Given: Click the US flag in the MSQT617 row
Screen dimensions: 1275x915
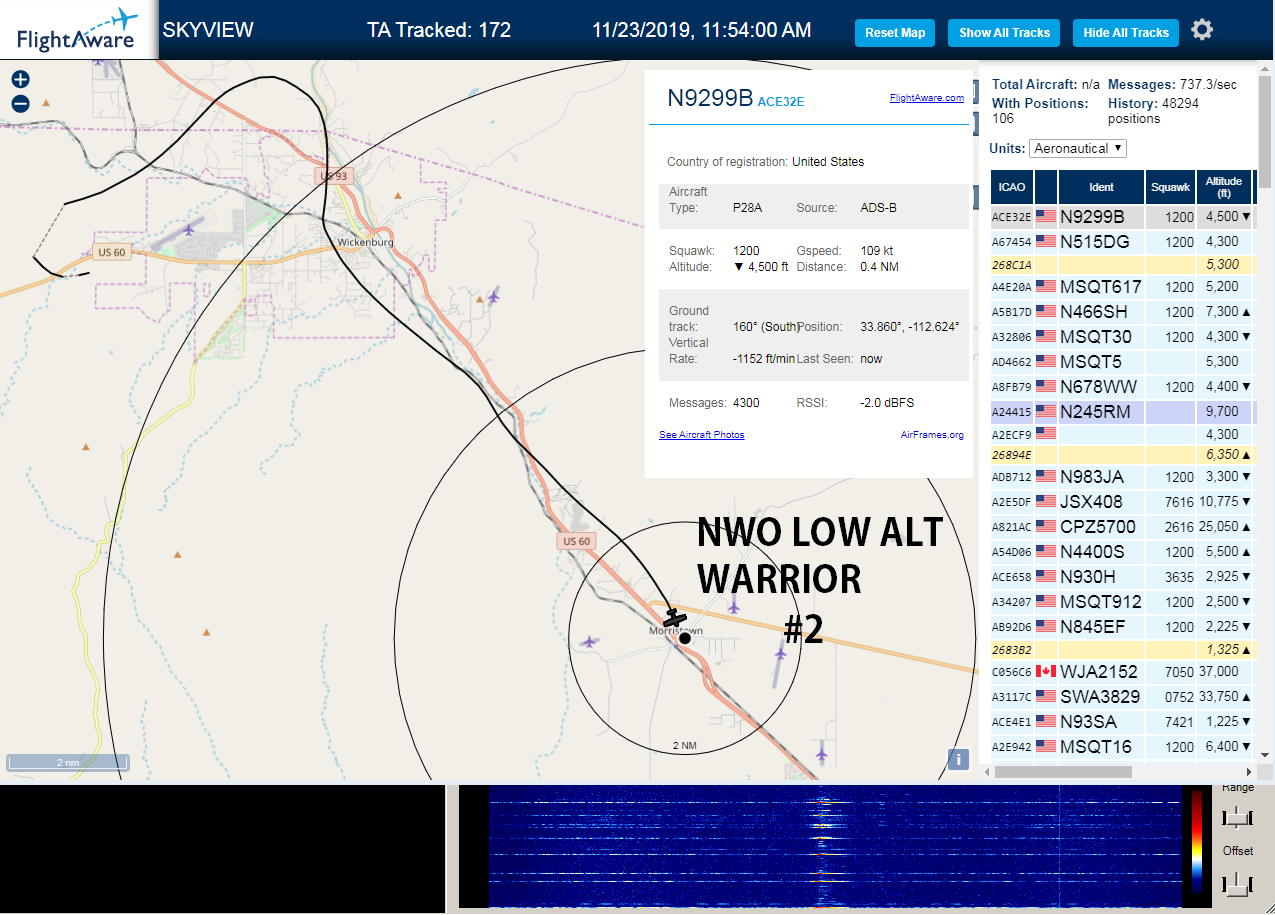Looking at the screenshot, I should point(1046,287).
